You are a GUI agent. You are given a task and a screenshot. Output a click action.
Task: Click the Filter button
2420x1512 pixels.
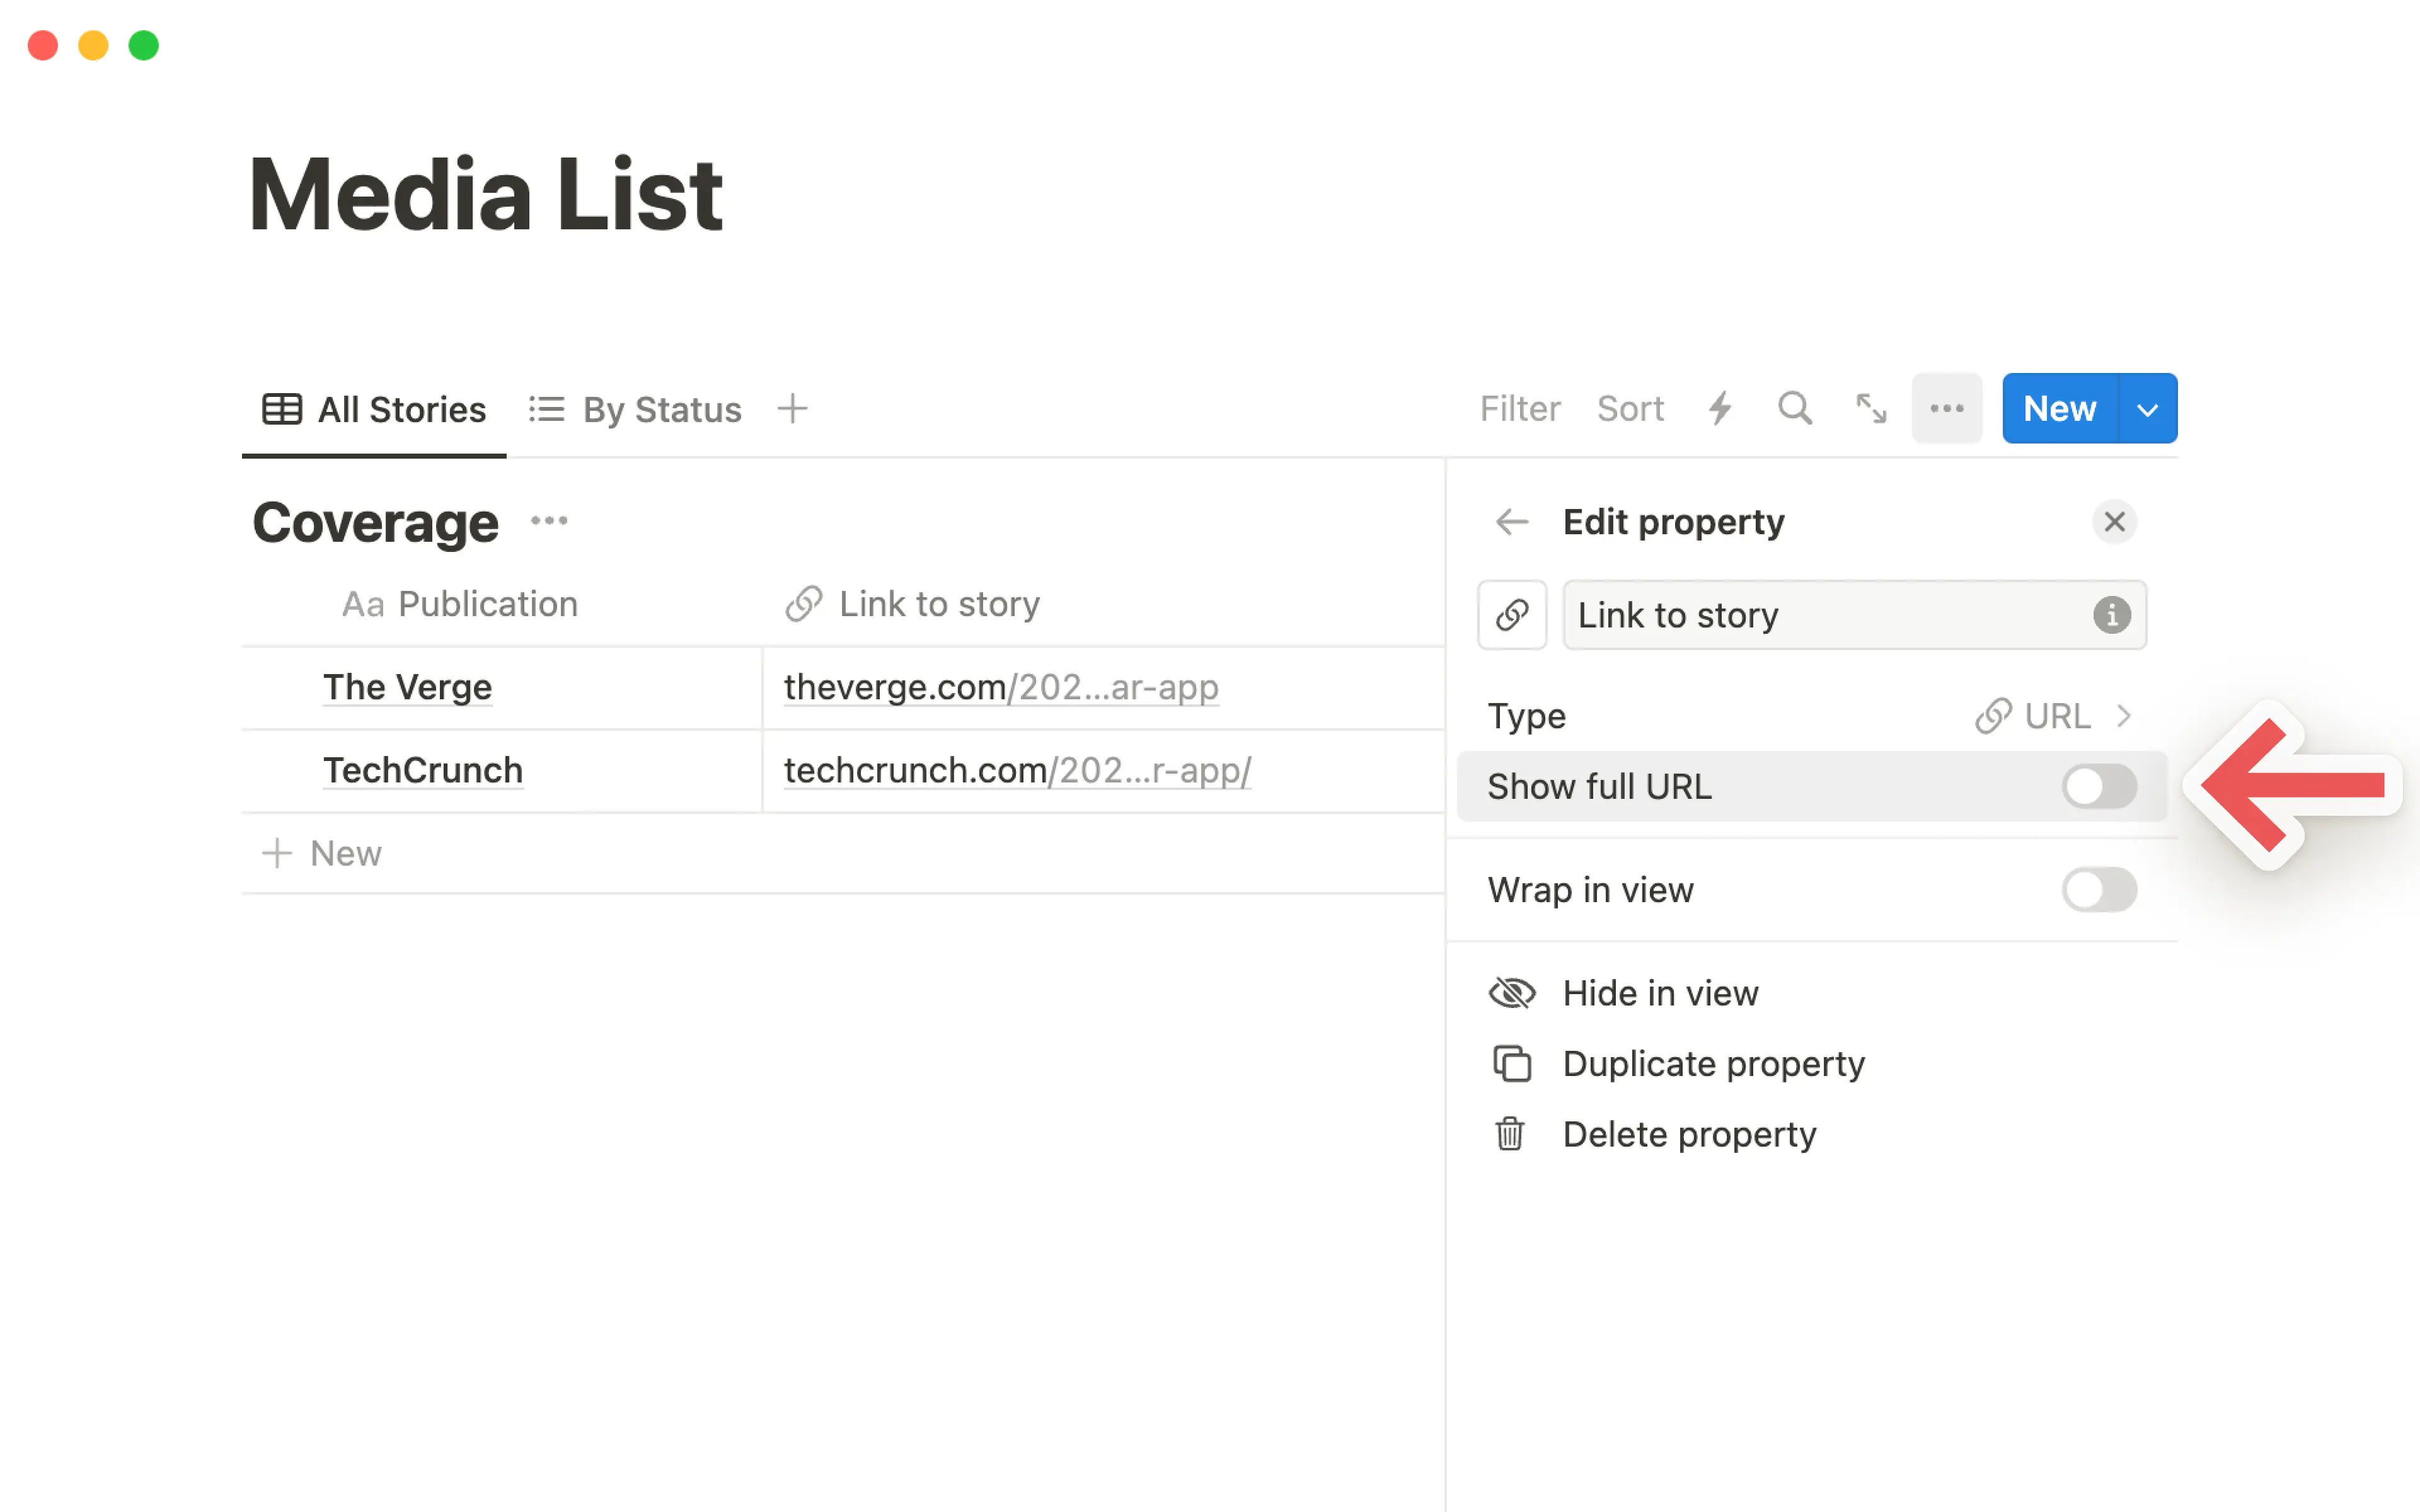tap(1519, 409)
